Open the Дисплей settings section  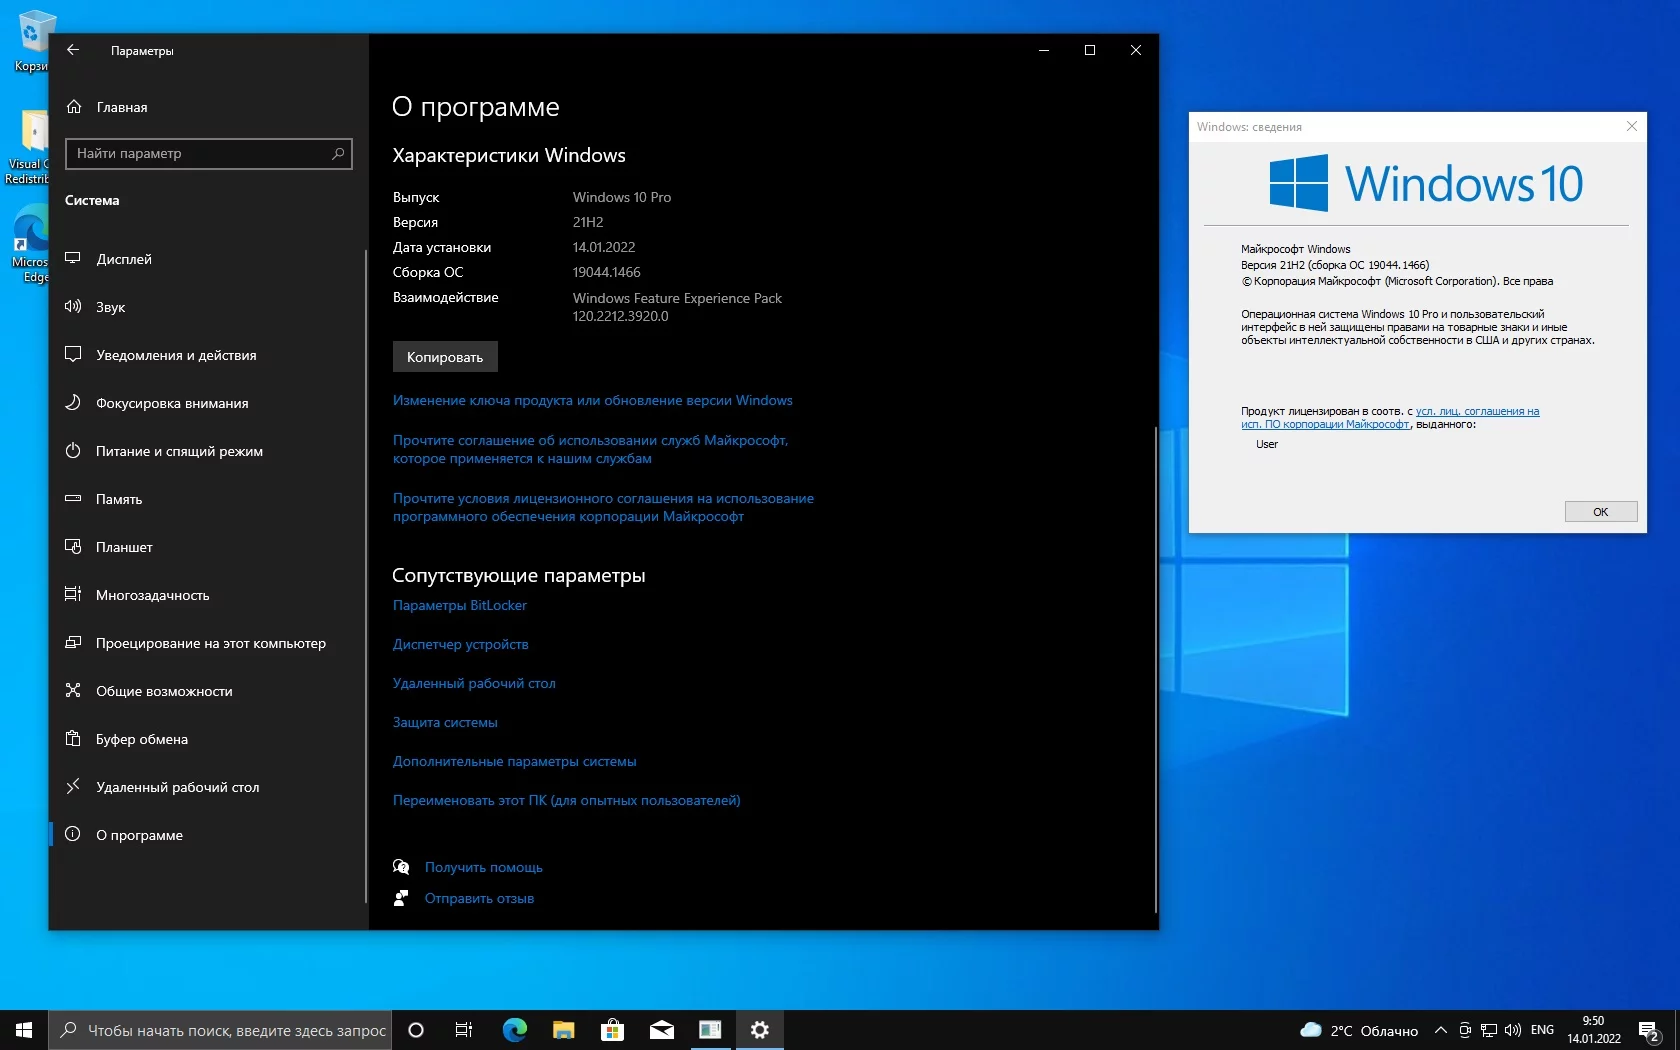tap(123, 259)
